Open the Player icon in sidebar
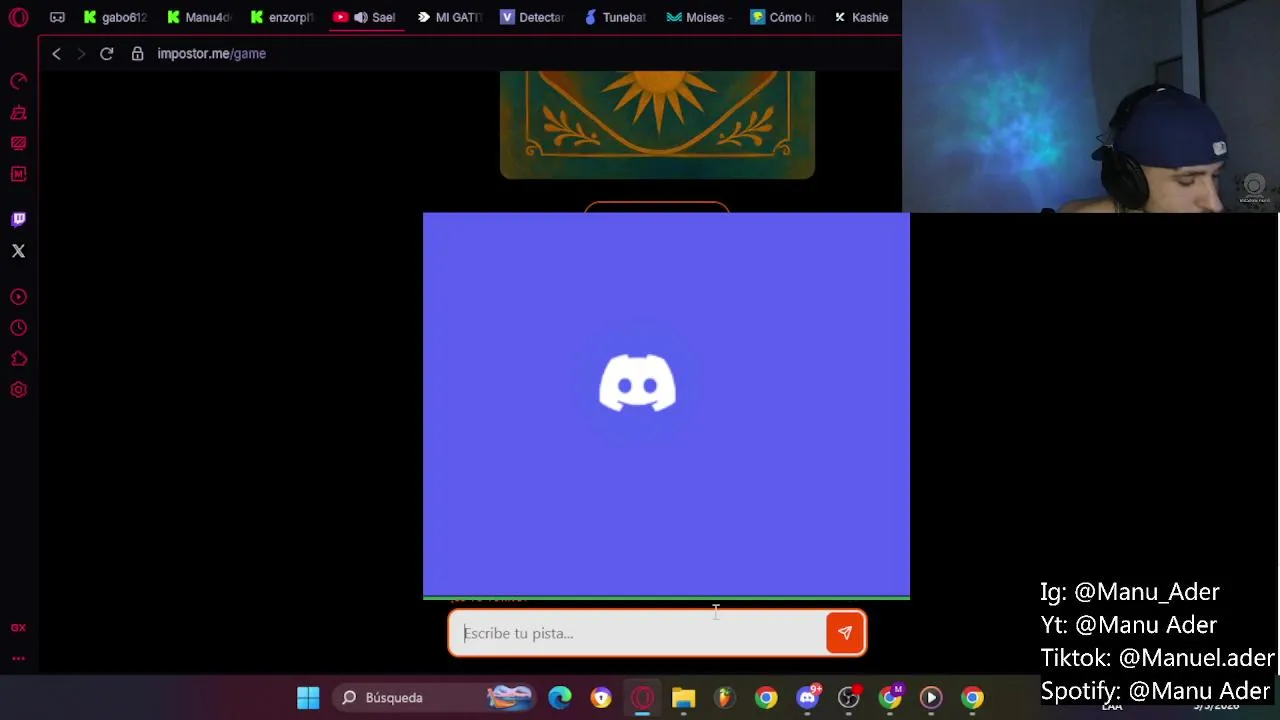1280x720 pixels. [18, 297]
